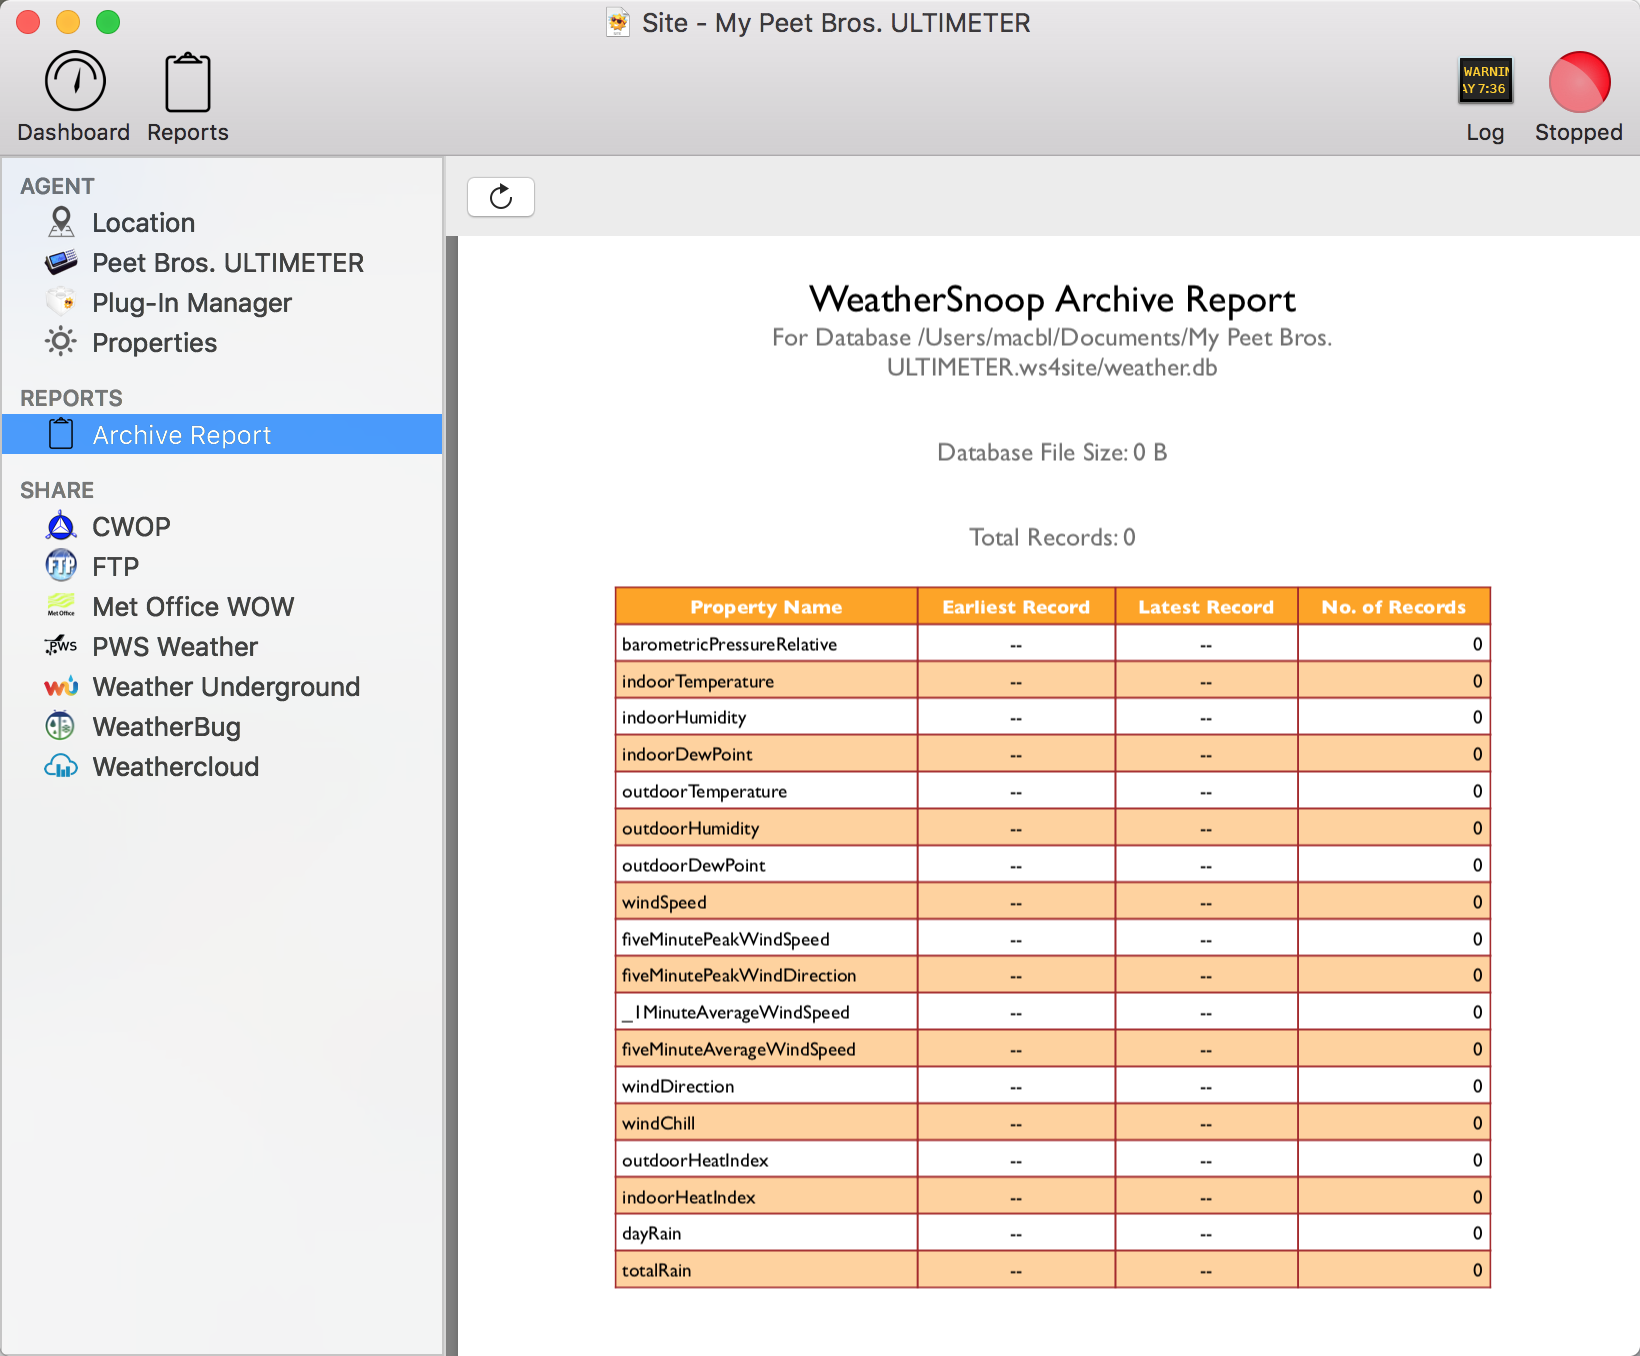Click the windChill row name
Image resolution: width=1640 pixels, height=1356 pixels.
[658, 1123]
